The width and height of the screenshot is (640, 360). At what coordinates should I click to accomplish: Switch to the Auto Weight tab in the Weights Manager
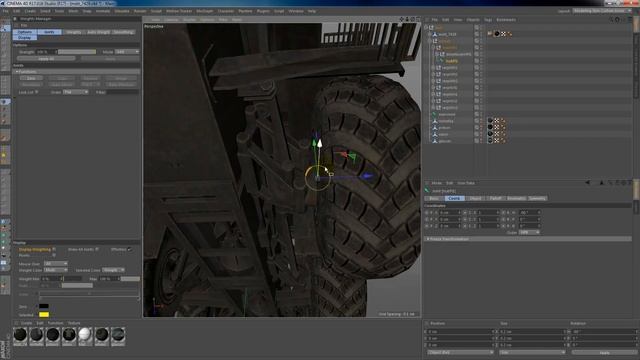(98, 32)
